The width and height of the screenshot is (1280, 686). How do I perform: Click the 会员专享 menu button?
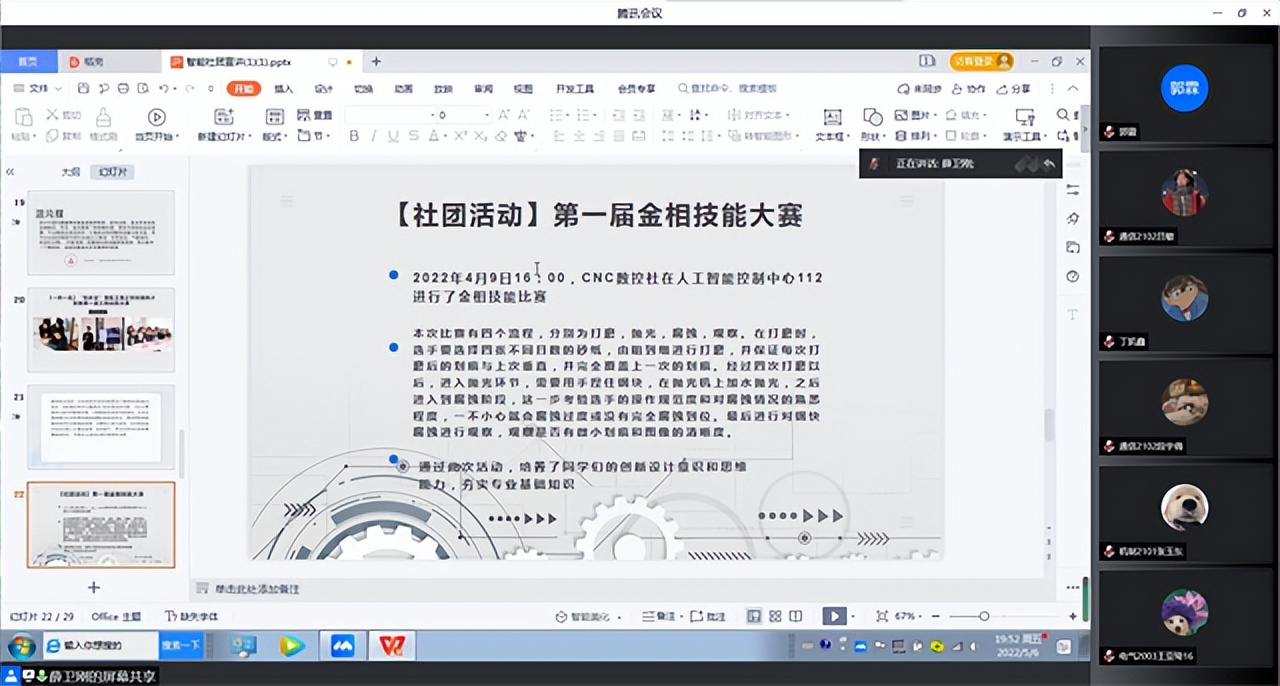(636, 88)
